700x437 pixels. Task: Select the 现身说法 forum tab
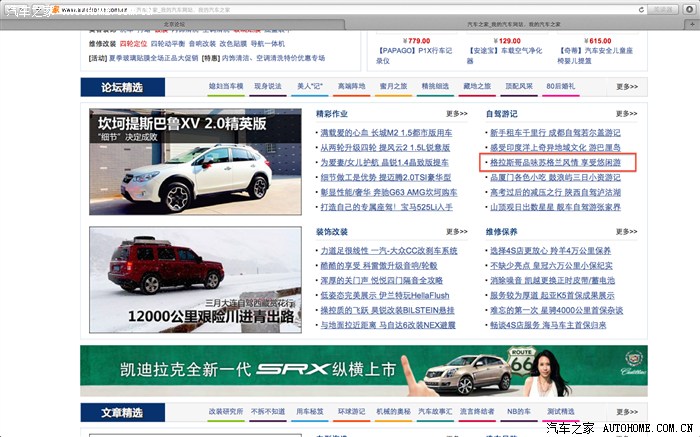pos(268,87)
